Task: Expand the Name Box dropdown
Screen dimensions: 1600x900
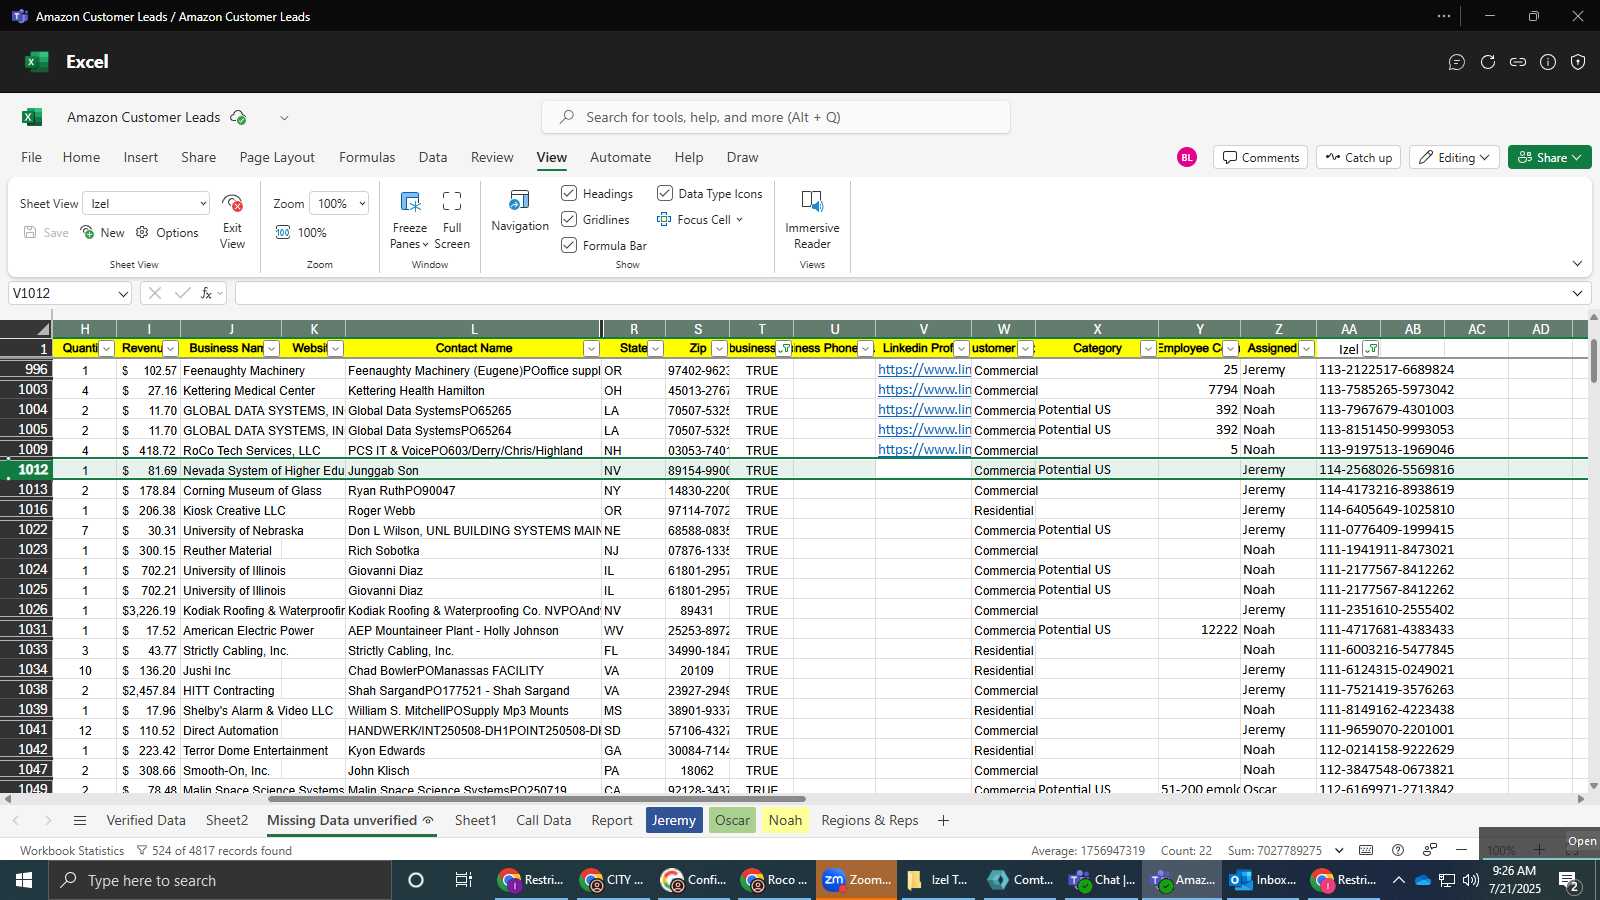Action: (x=123, y=294)
